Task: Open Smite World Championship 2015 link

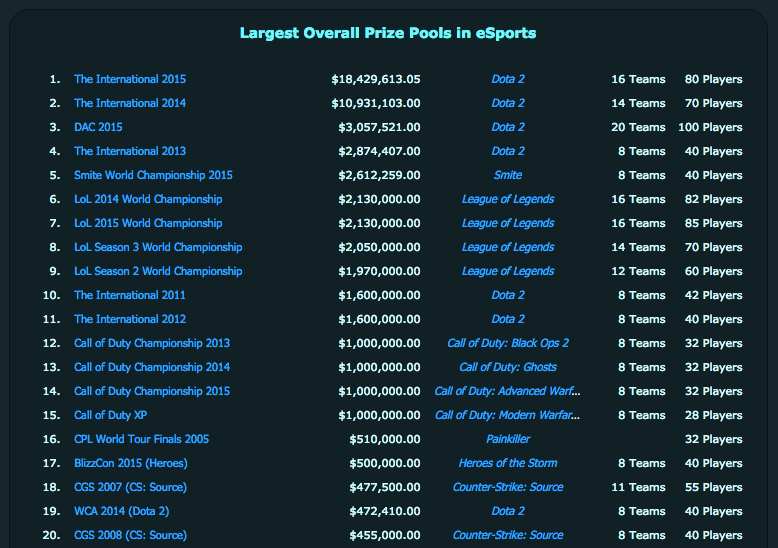Action: click(x=153, y=175)
